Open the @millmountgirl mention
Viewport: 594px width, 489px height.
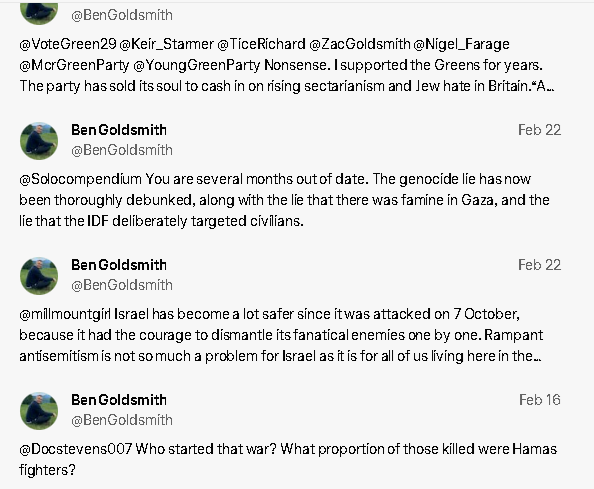[x=65, y=314]
